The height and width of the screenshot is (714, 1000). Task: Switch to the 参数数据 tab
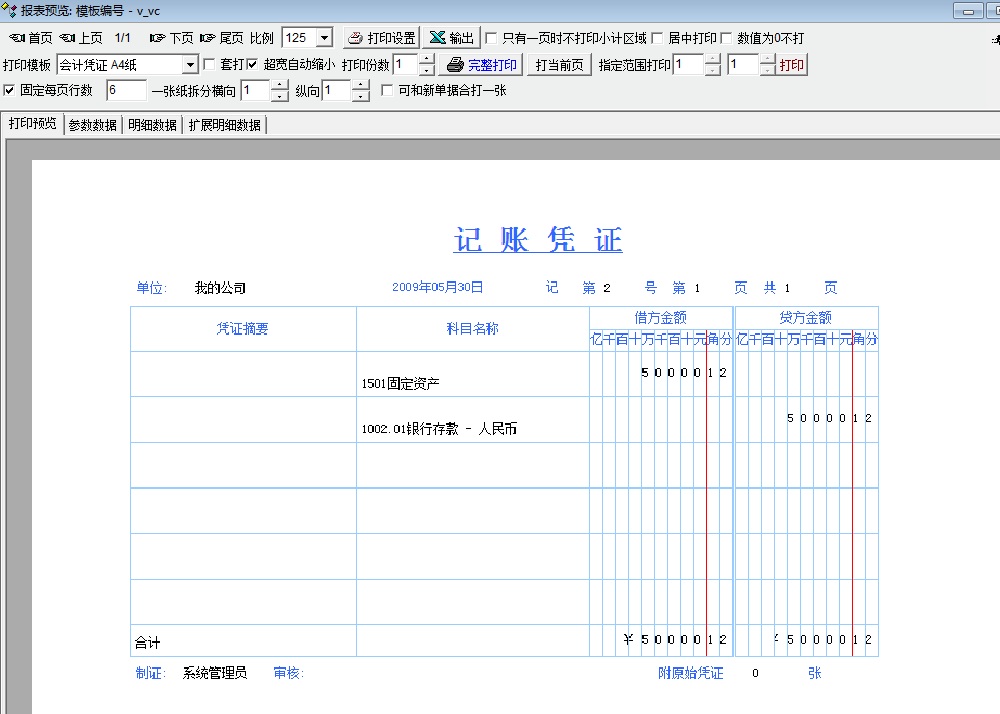point(93,125)
